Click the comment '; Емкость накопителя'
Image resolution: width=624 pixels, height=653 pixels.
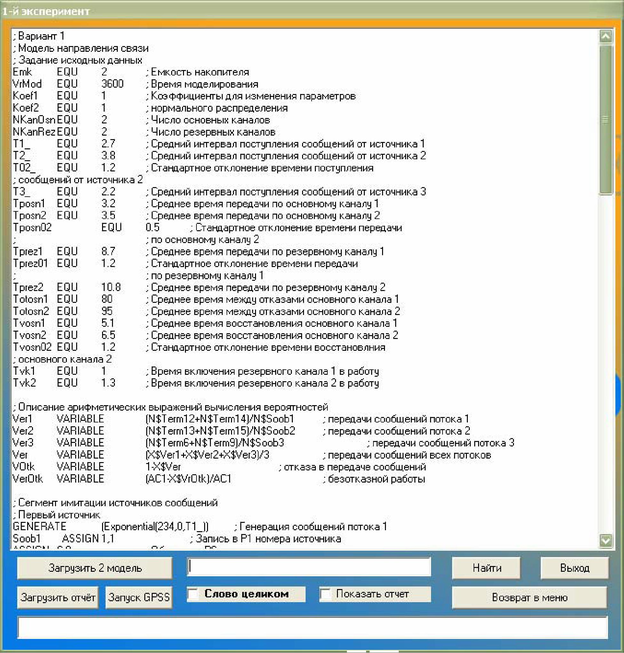point(197,72)
